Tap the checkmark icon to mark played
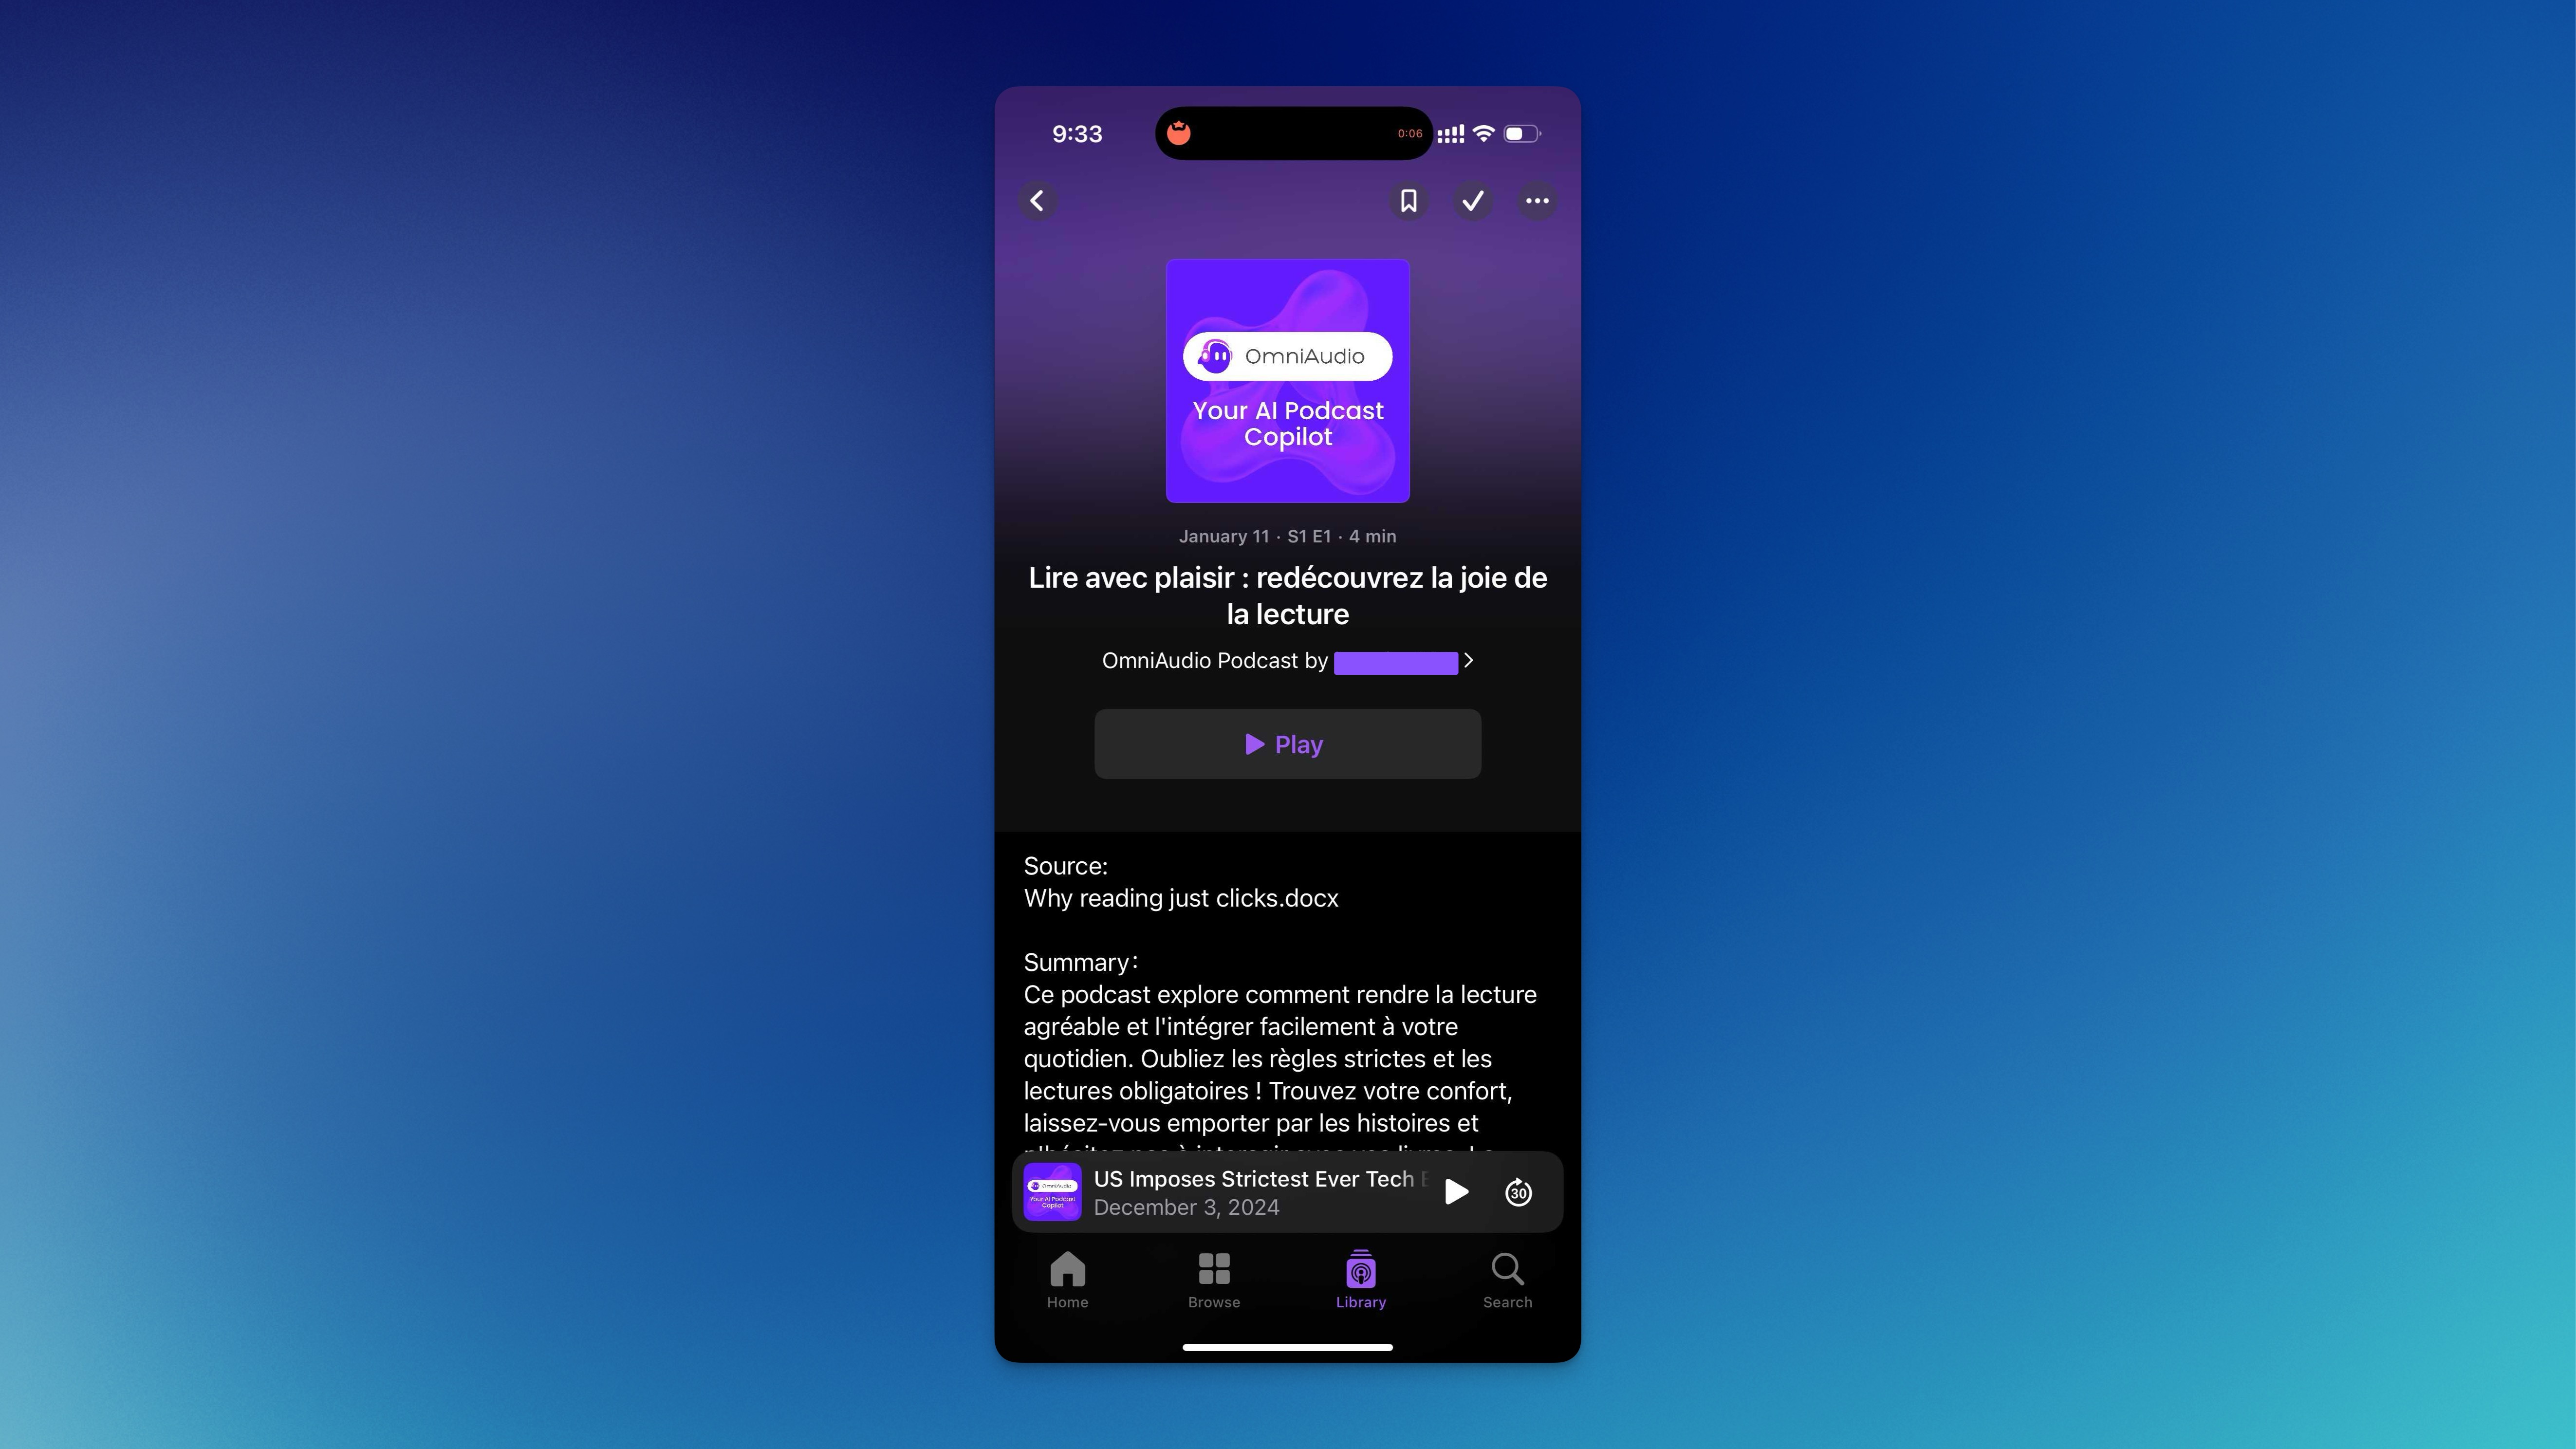Screen dimensions: 2576x1449 click(x=1474, y=200)
